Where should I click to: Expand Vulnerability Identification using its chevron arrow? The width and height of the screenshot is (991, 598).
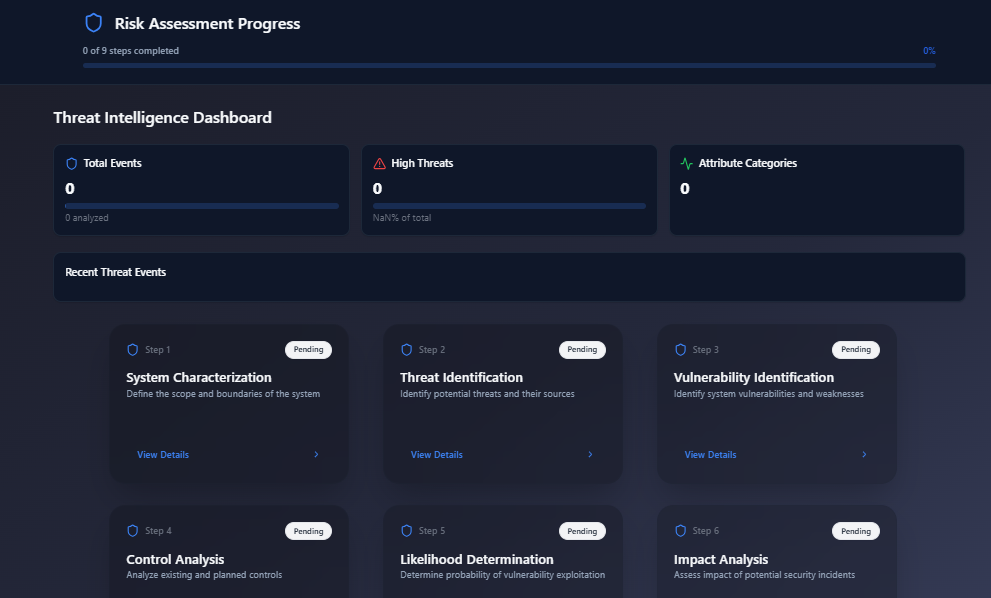(864, 455)
